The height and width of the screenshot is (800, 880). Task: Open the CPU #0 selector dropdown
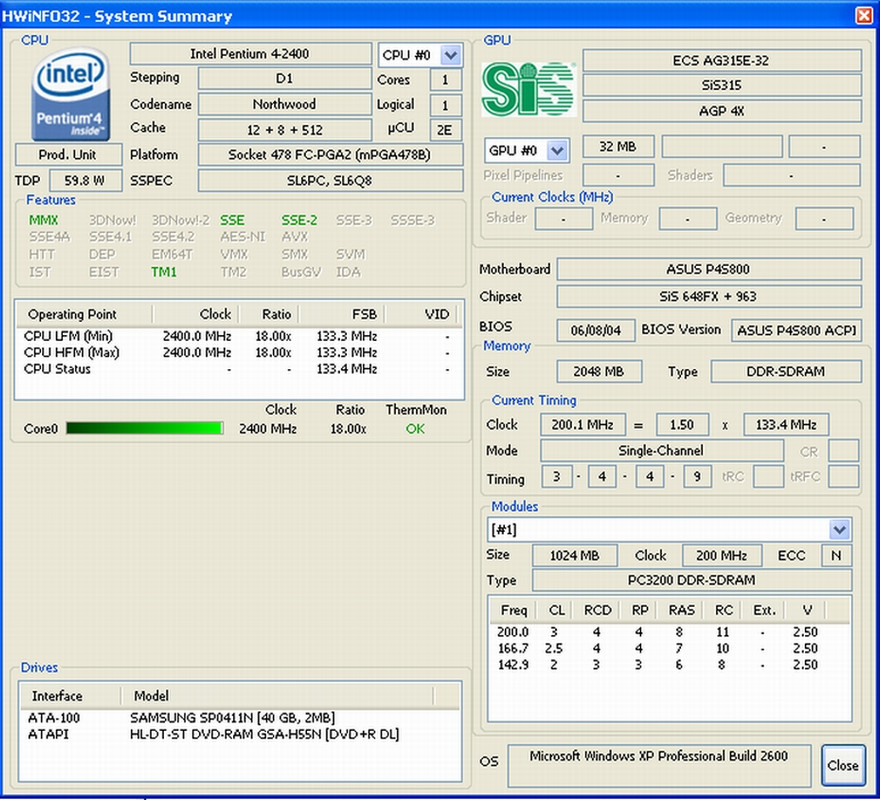click(451, 55)
